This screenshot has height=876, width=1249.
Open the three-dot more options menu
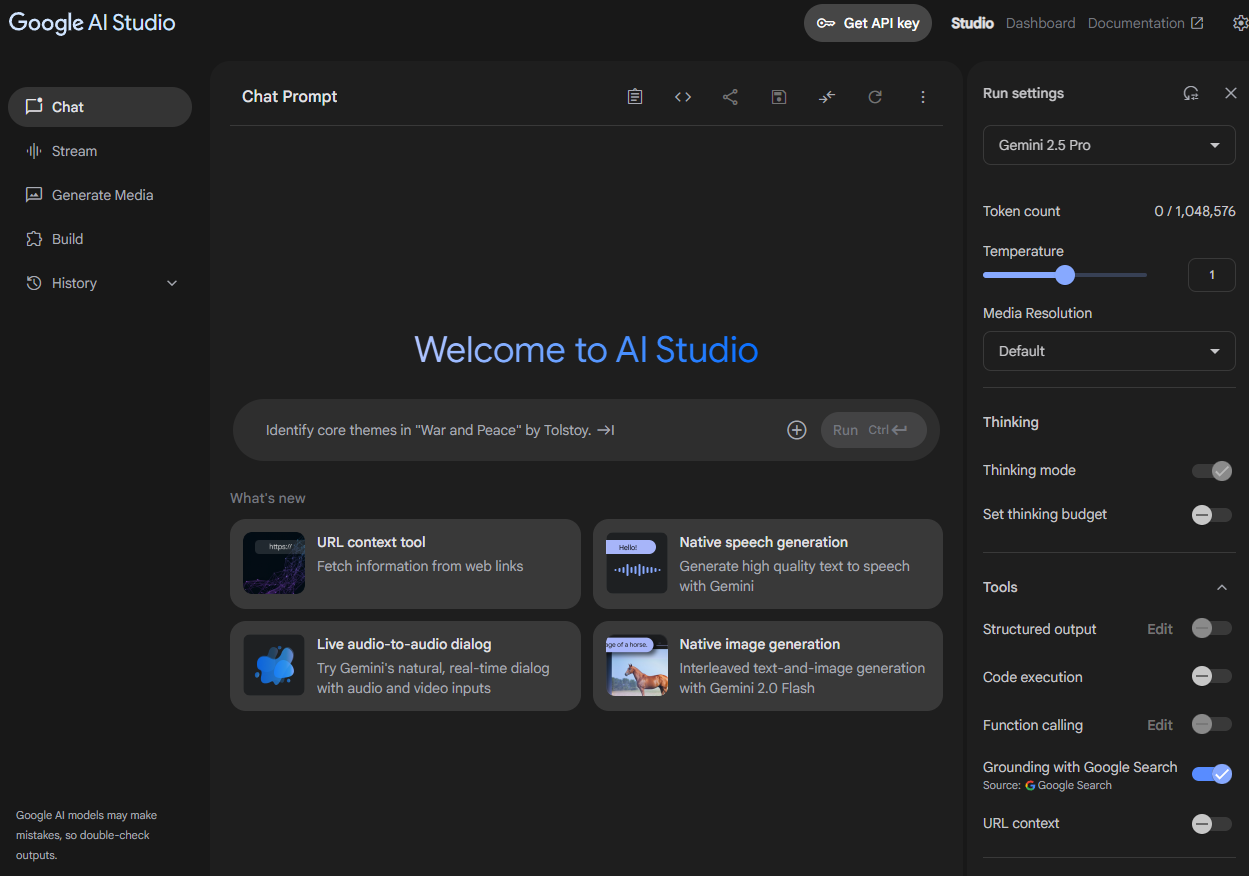coord(923,97)
